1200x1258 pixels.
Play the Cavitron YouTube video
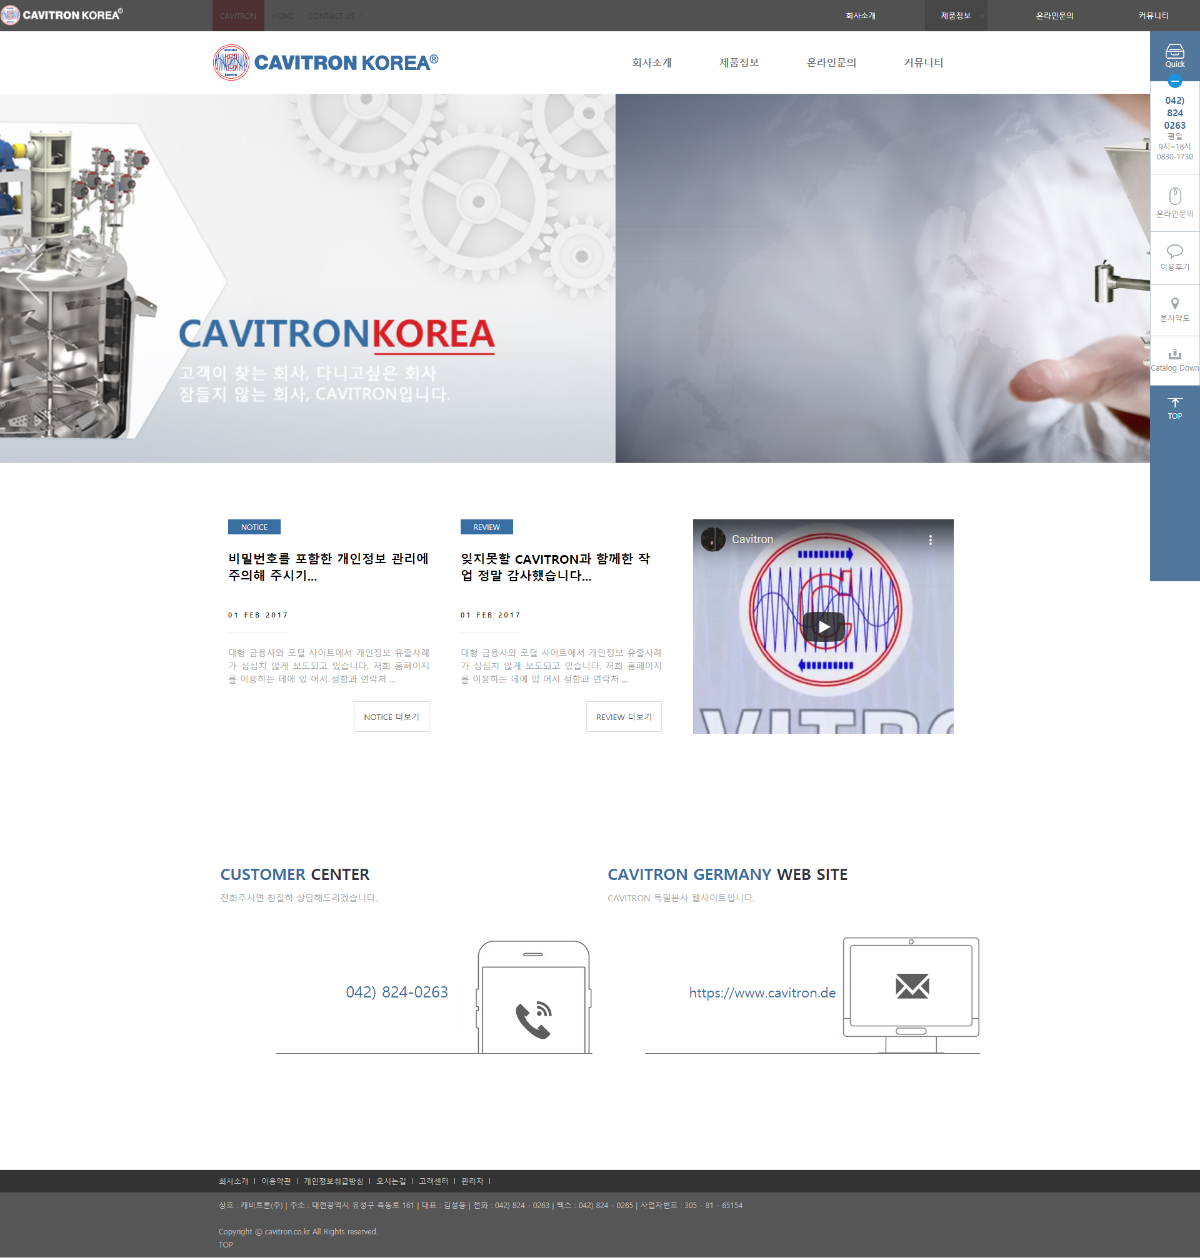823,627
